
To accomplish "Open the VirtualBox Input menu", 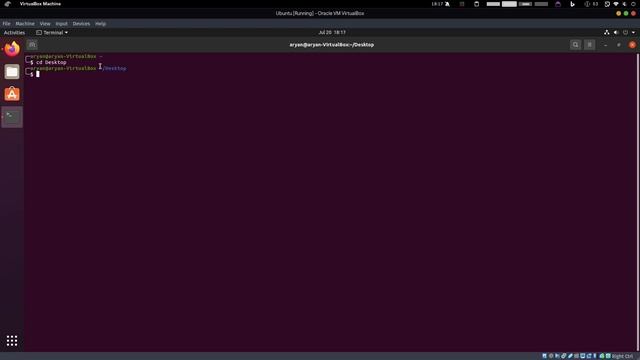I will pyautogui.click(x=62, y=24).
